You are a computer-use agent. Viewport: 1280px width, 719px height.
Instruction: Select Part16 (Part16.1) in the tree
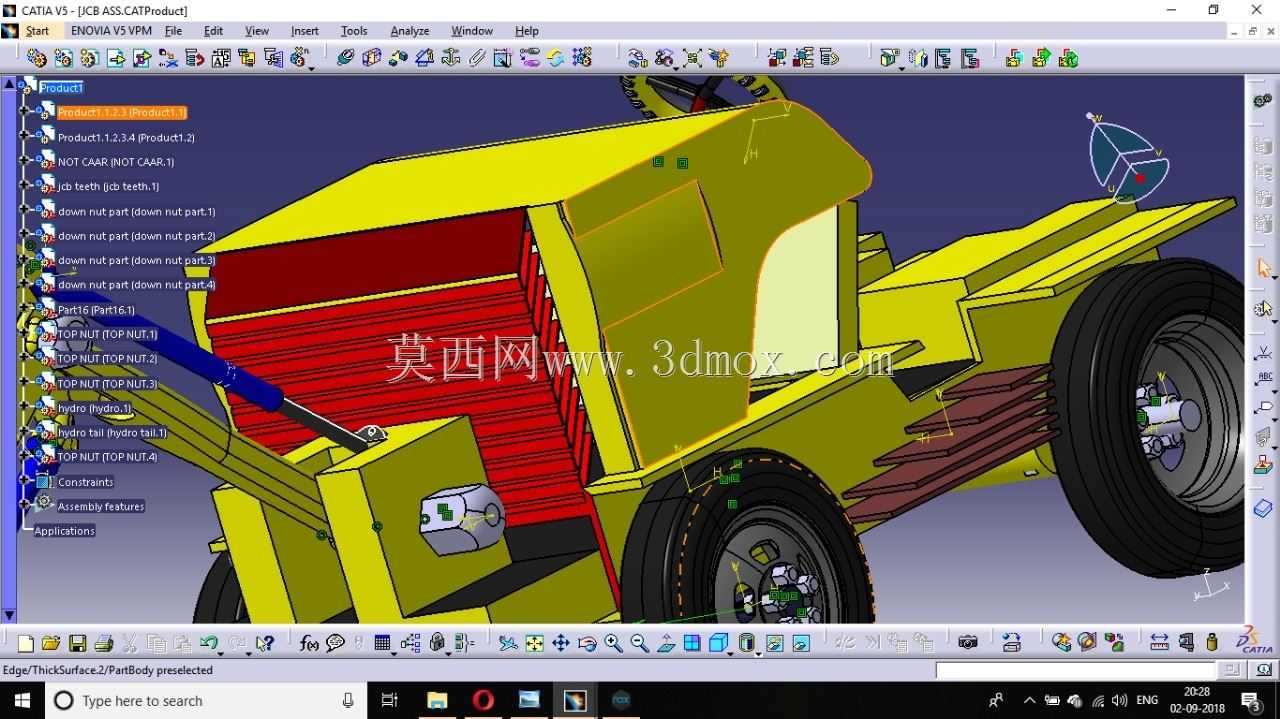pos(96,310)
